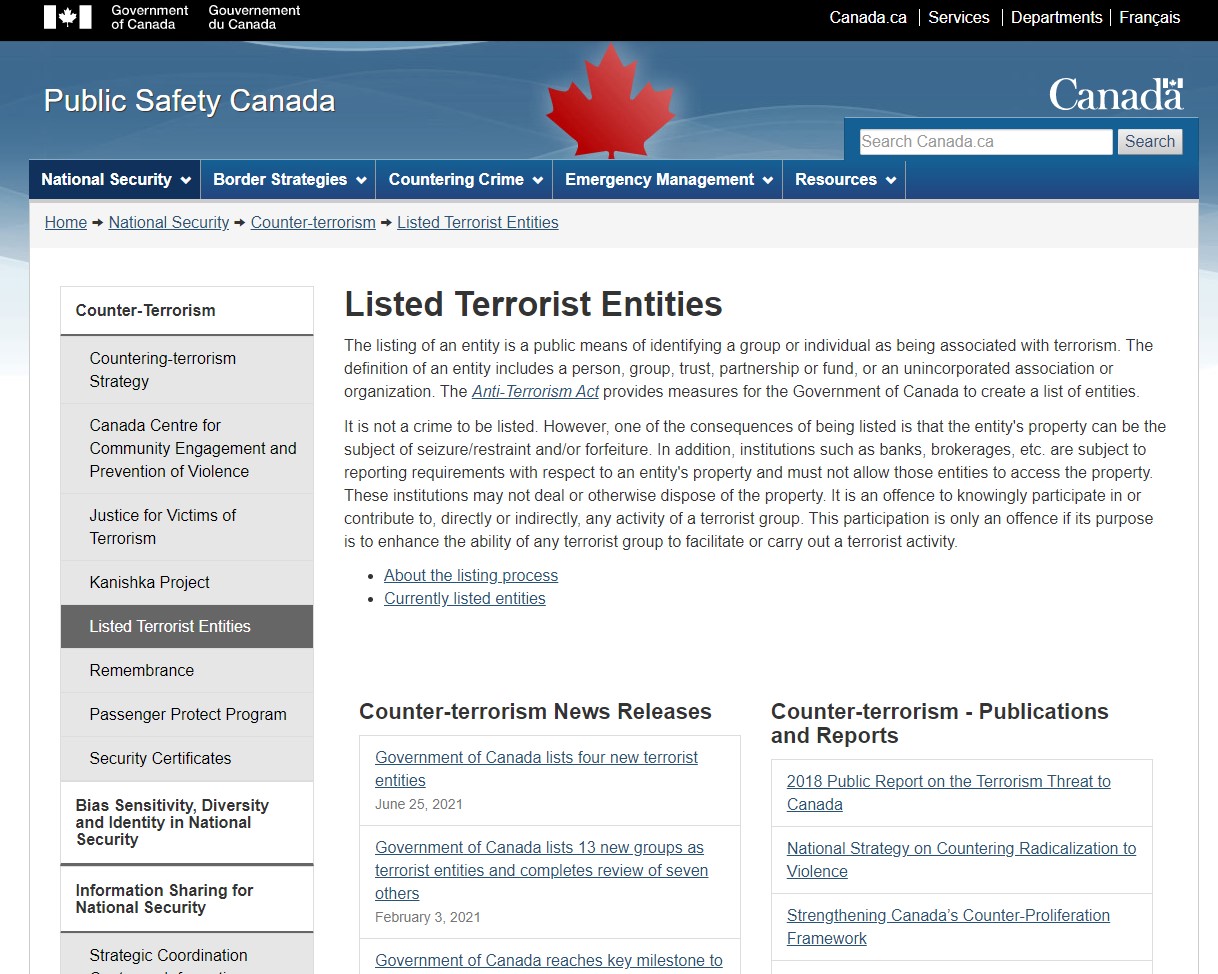Expand the National Security dropdown menu
The image size is (1218, 974).
tap(115, 180)
